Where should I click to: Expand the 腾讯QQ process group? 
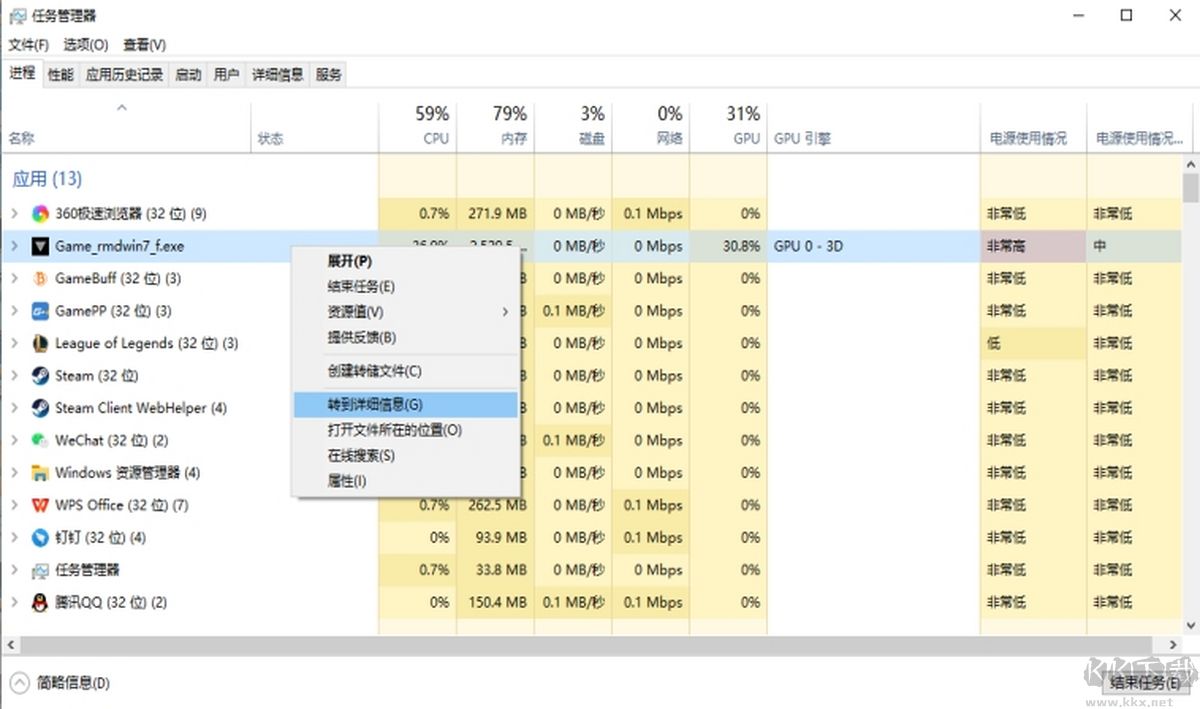point(14,602)
